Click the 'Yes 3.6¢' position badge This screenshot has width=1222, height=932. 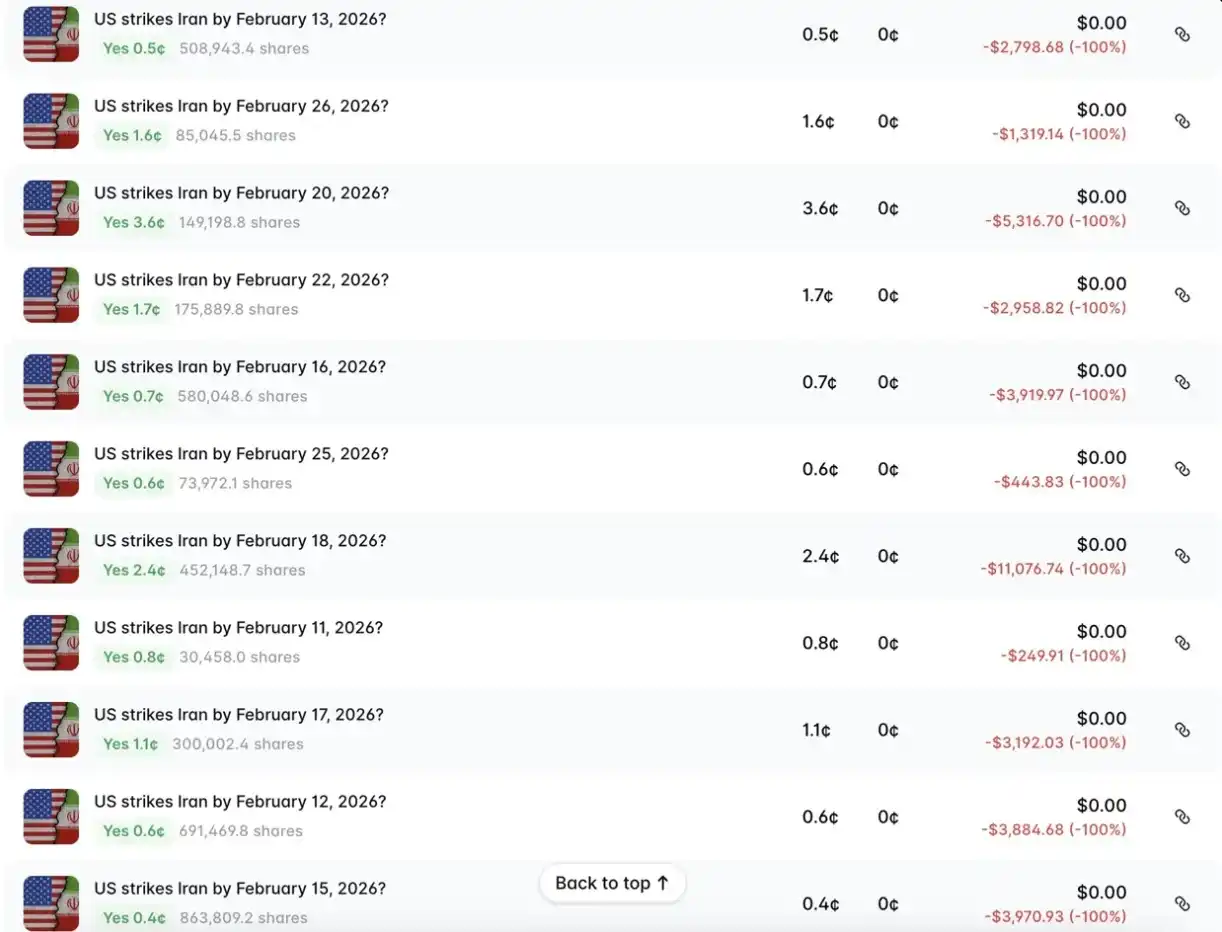(x=134, y=223)
